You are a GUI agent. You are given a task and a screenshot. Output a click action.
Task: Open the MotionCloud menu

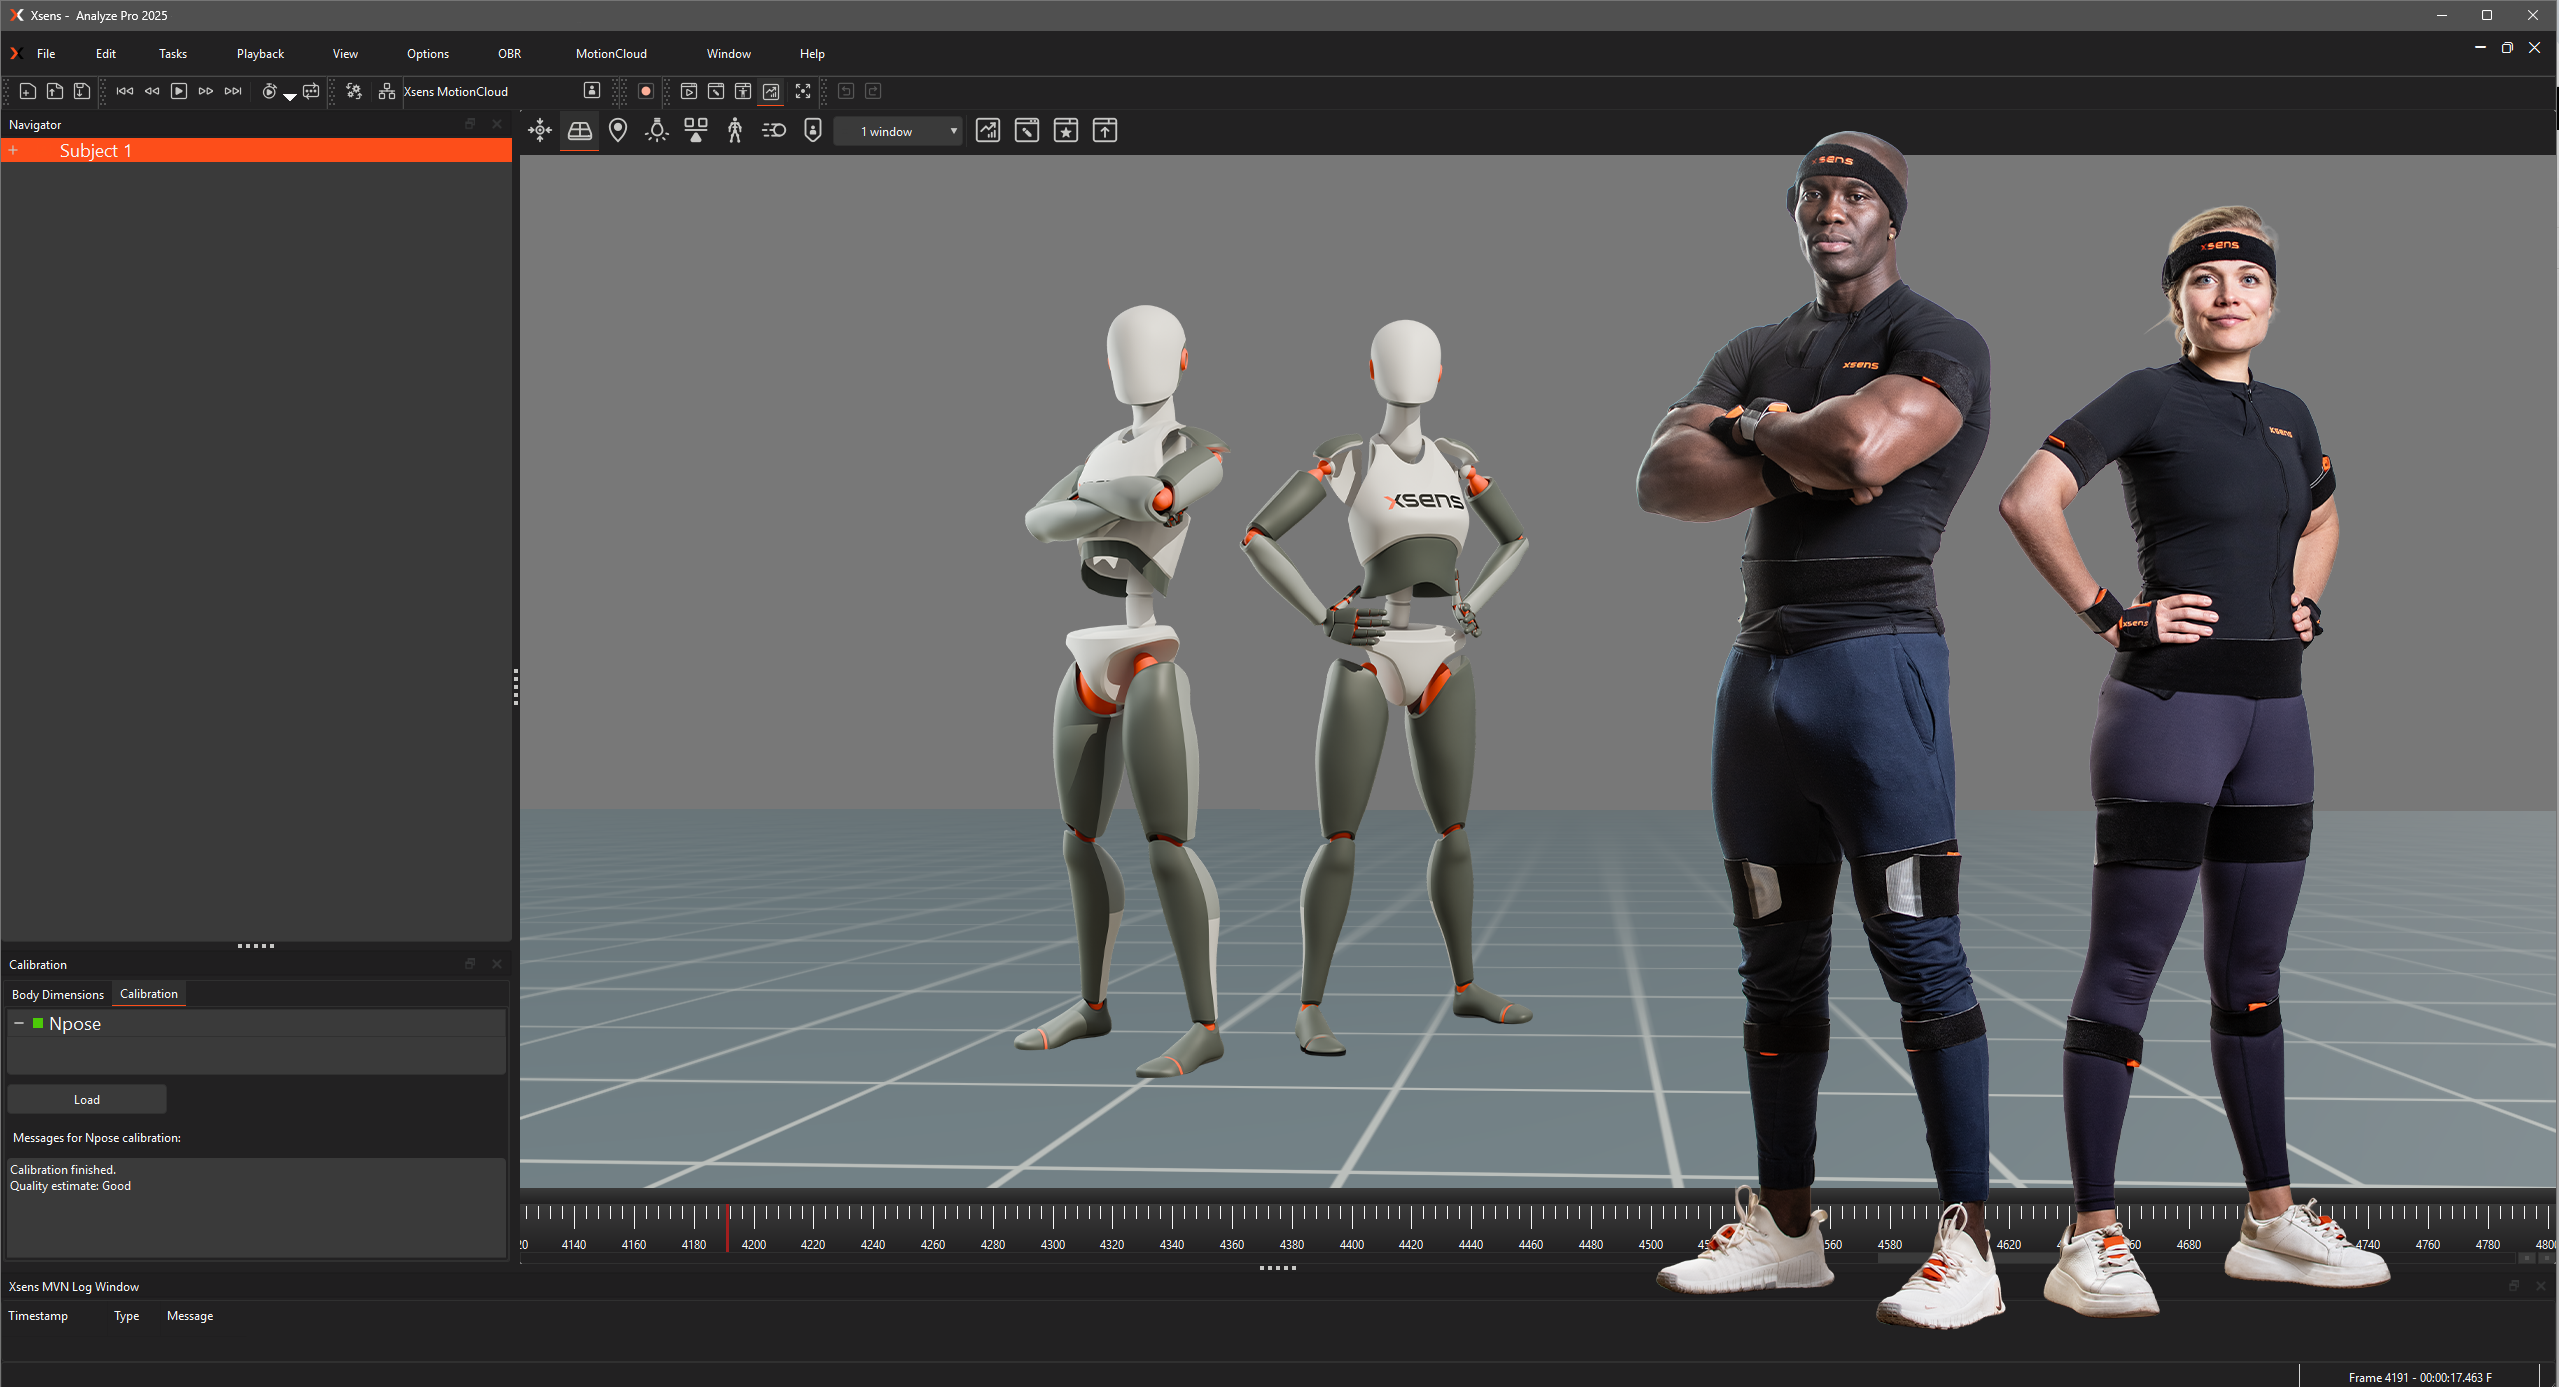(x=611, y=54)
